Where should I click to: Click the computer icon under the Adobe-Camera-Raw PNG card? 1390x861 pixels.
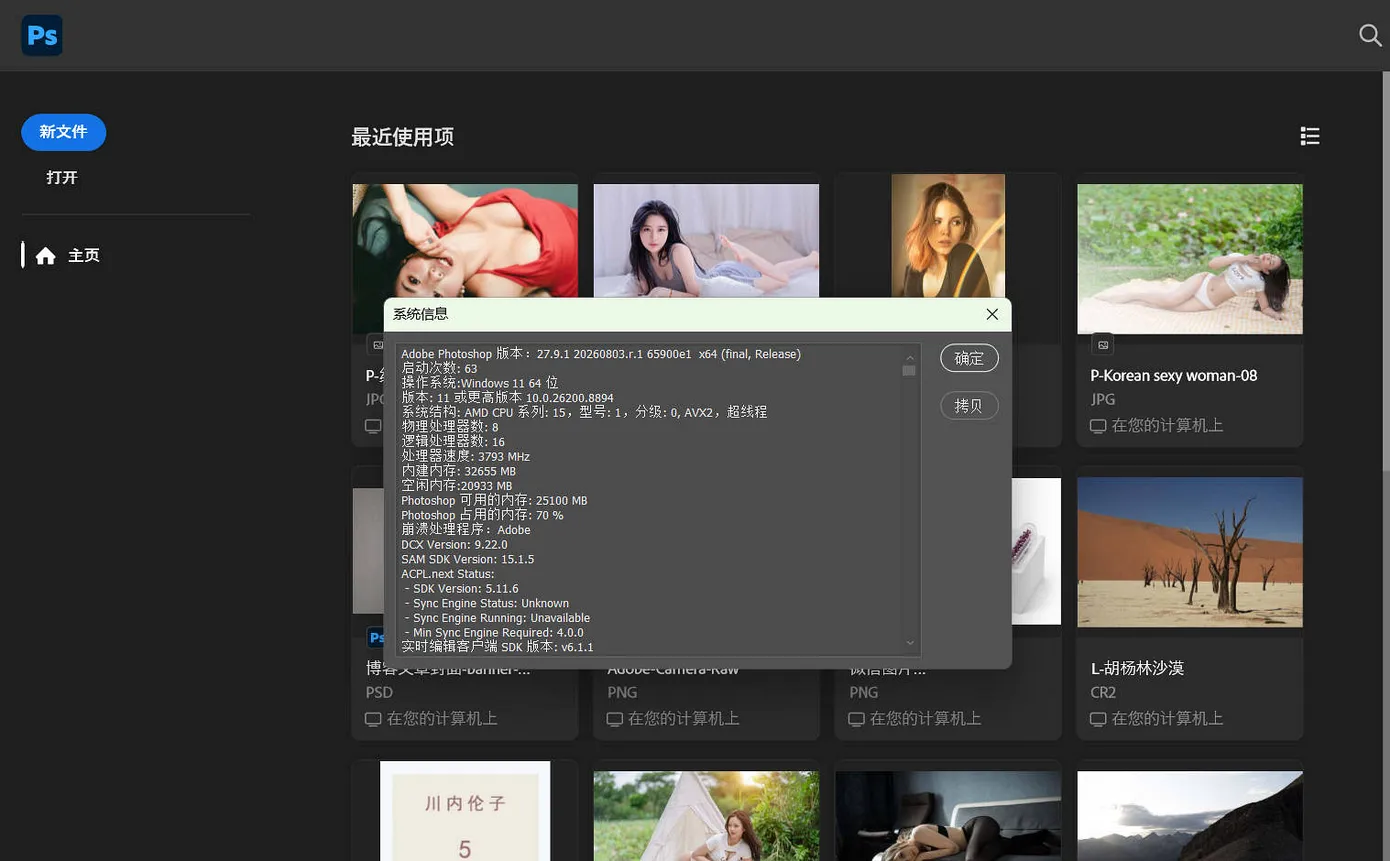(615, 719)
